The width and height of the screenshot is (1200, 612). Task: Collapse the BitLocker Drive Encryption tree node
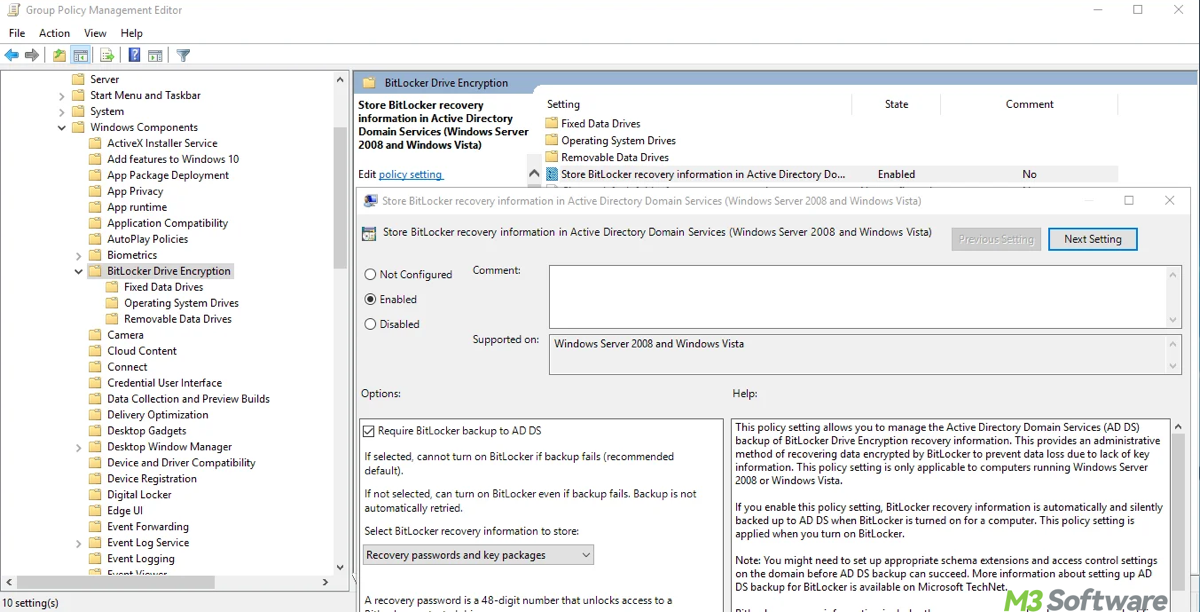point(79,271)
